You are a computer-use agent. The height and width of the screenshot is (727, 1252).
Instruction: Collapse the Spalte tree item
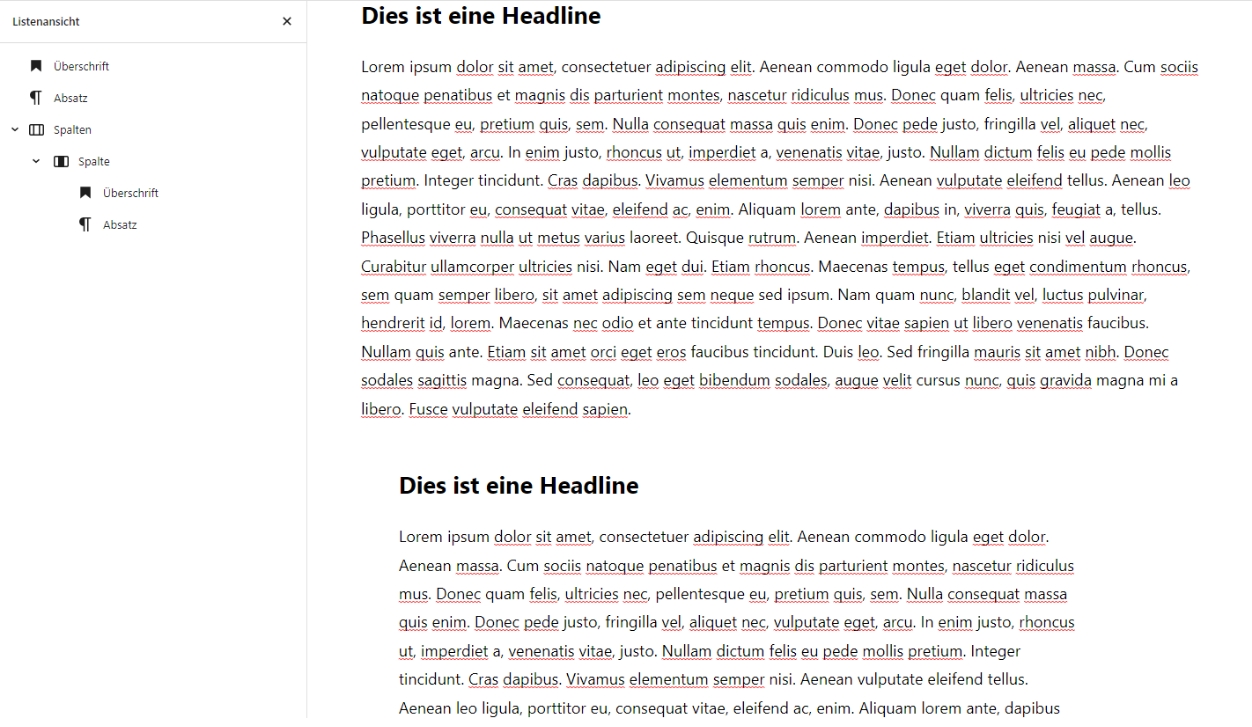tap(36, 161)
